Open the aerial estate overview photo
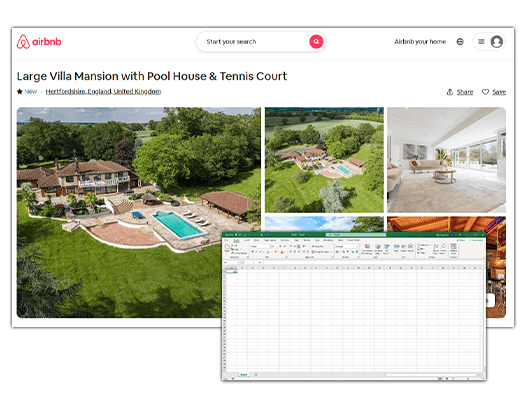Screen dimensions: 528x395 point(324,160)
